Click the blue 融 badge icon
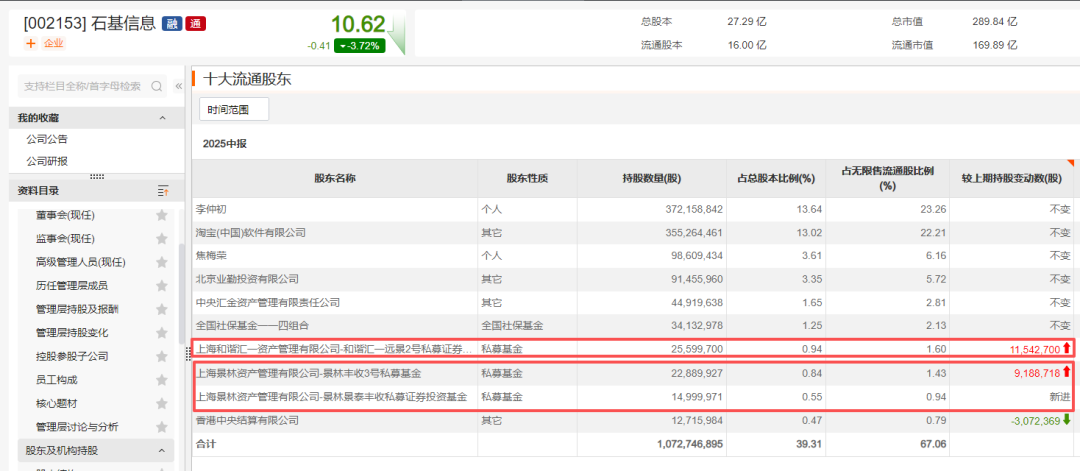This screenshot has width=1080, height=471. (x=171, y=24)
